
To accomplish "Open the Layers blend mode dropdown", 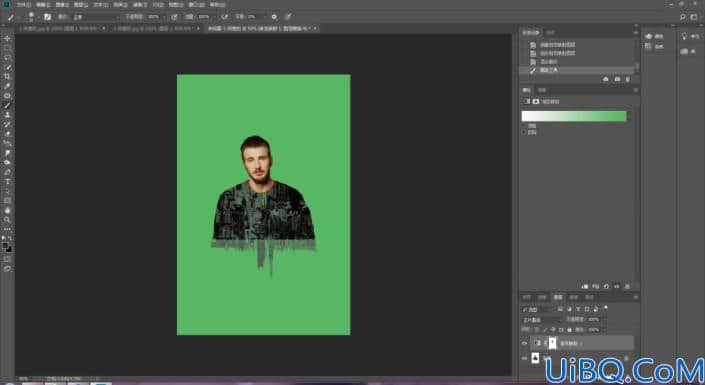I will (x=542, y=320).
